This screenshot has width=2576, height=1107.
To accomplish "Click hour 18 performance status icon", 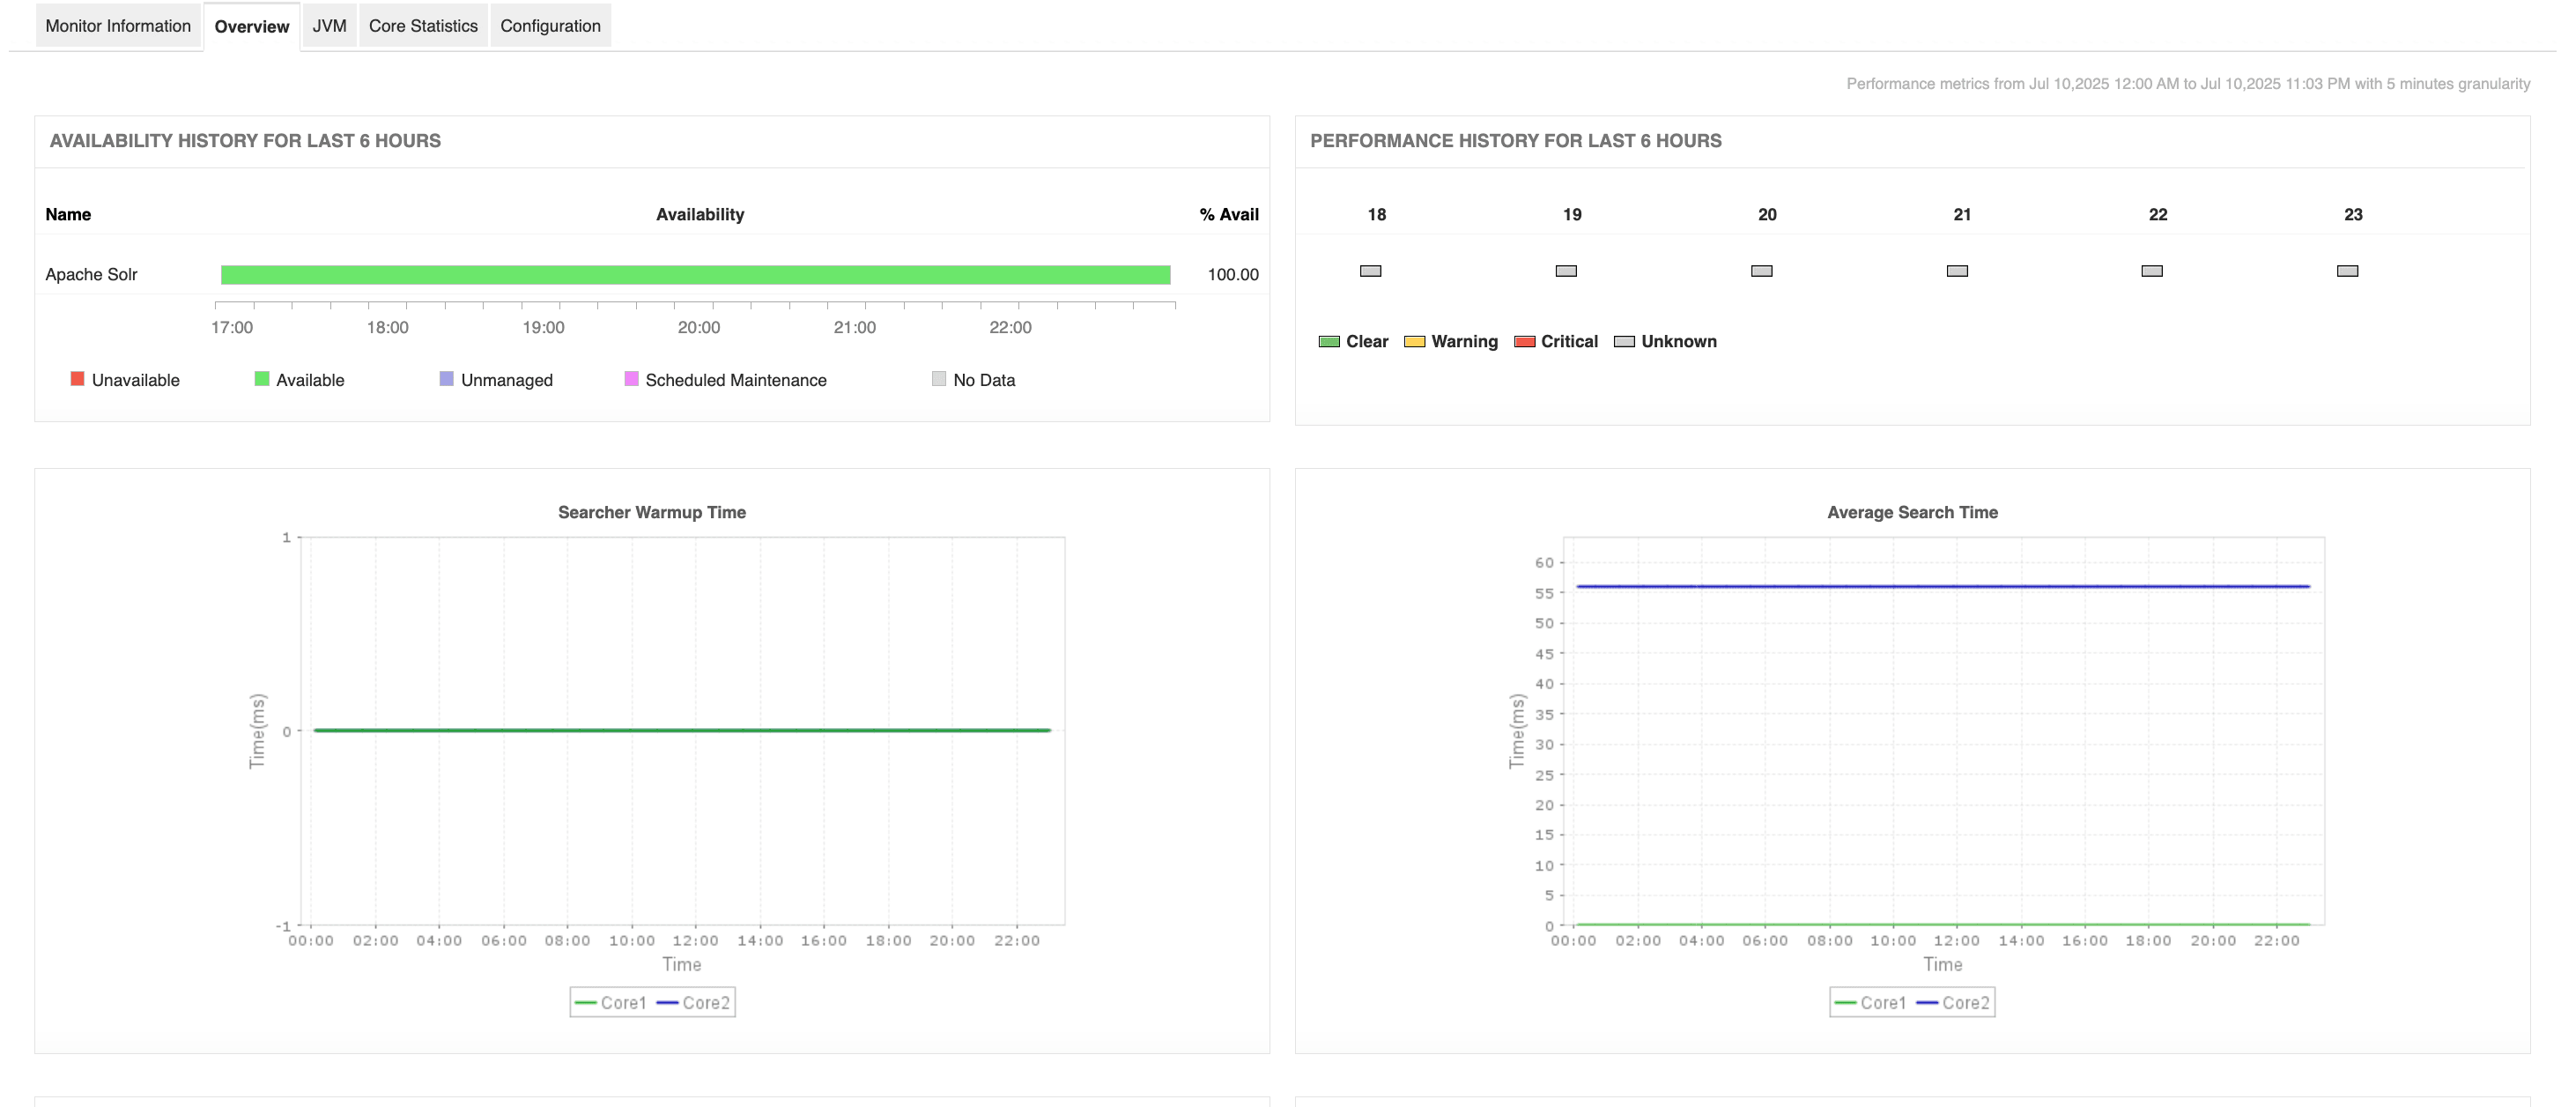I will (x=1370, y=271).
